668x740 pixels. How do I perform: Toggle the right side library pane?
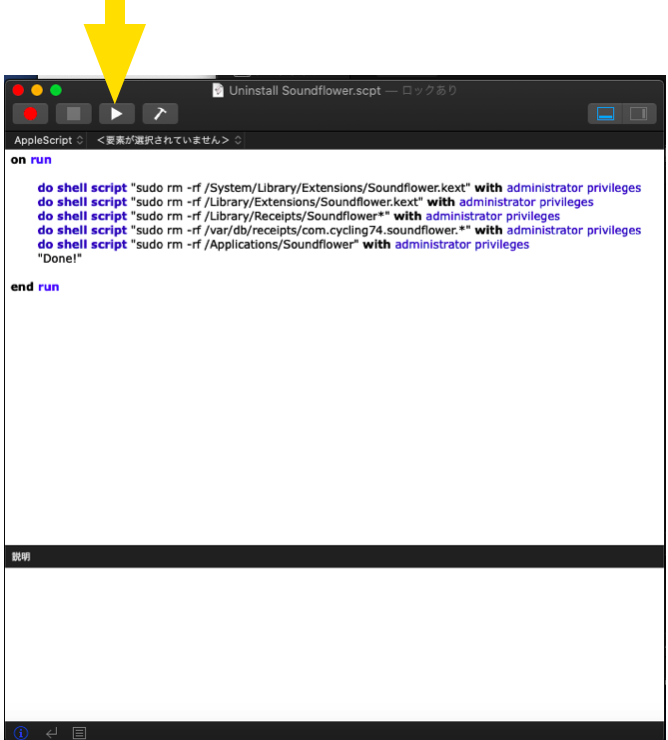[639, 114]
